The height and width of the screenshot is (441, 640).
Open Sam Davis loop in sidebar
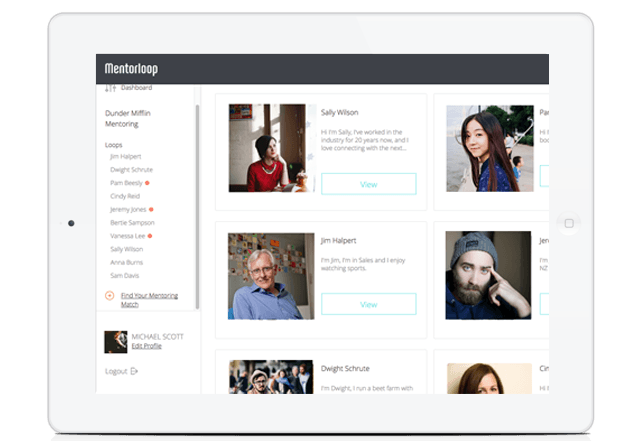pos(124,276)
